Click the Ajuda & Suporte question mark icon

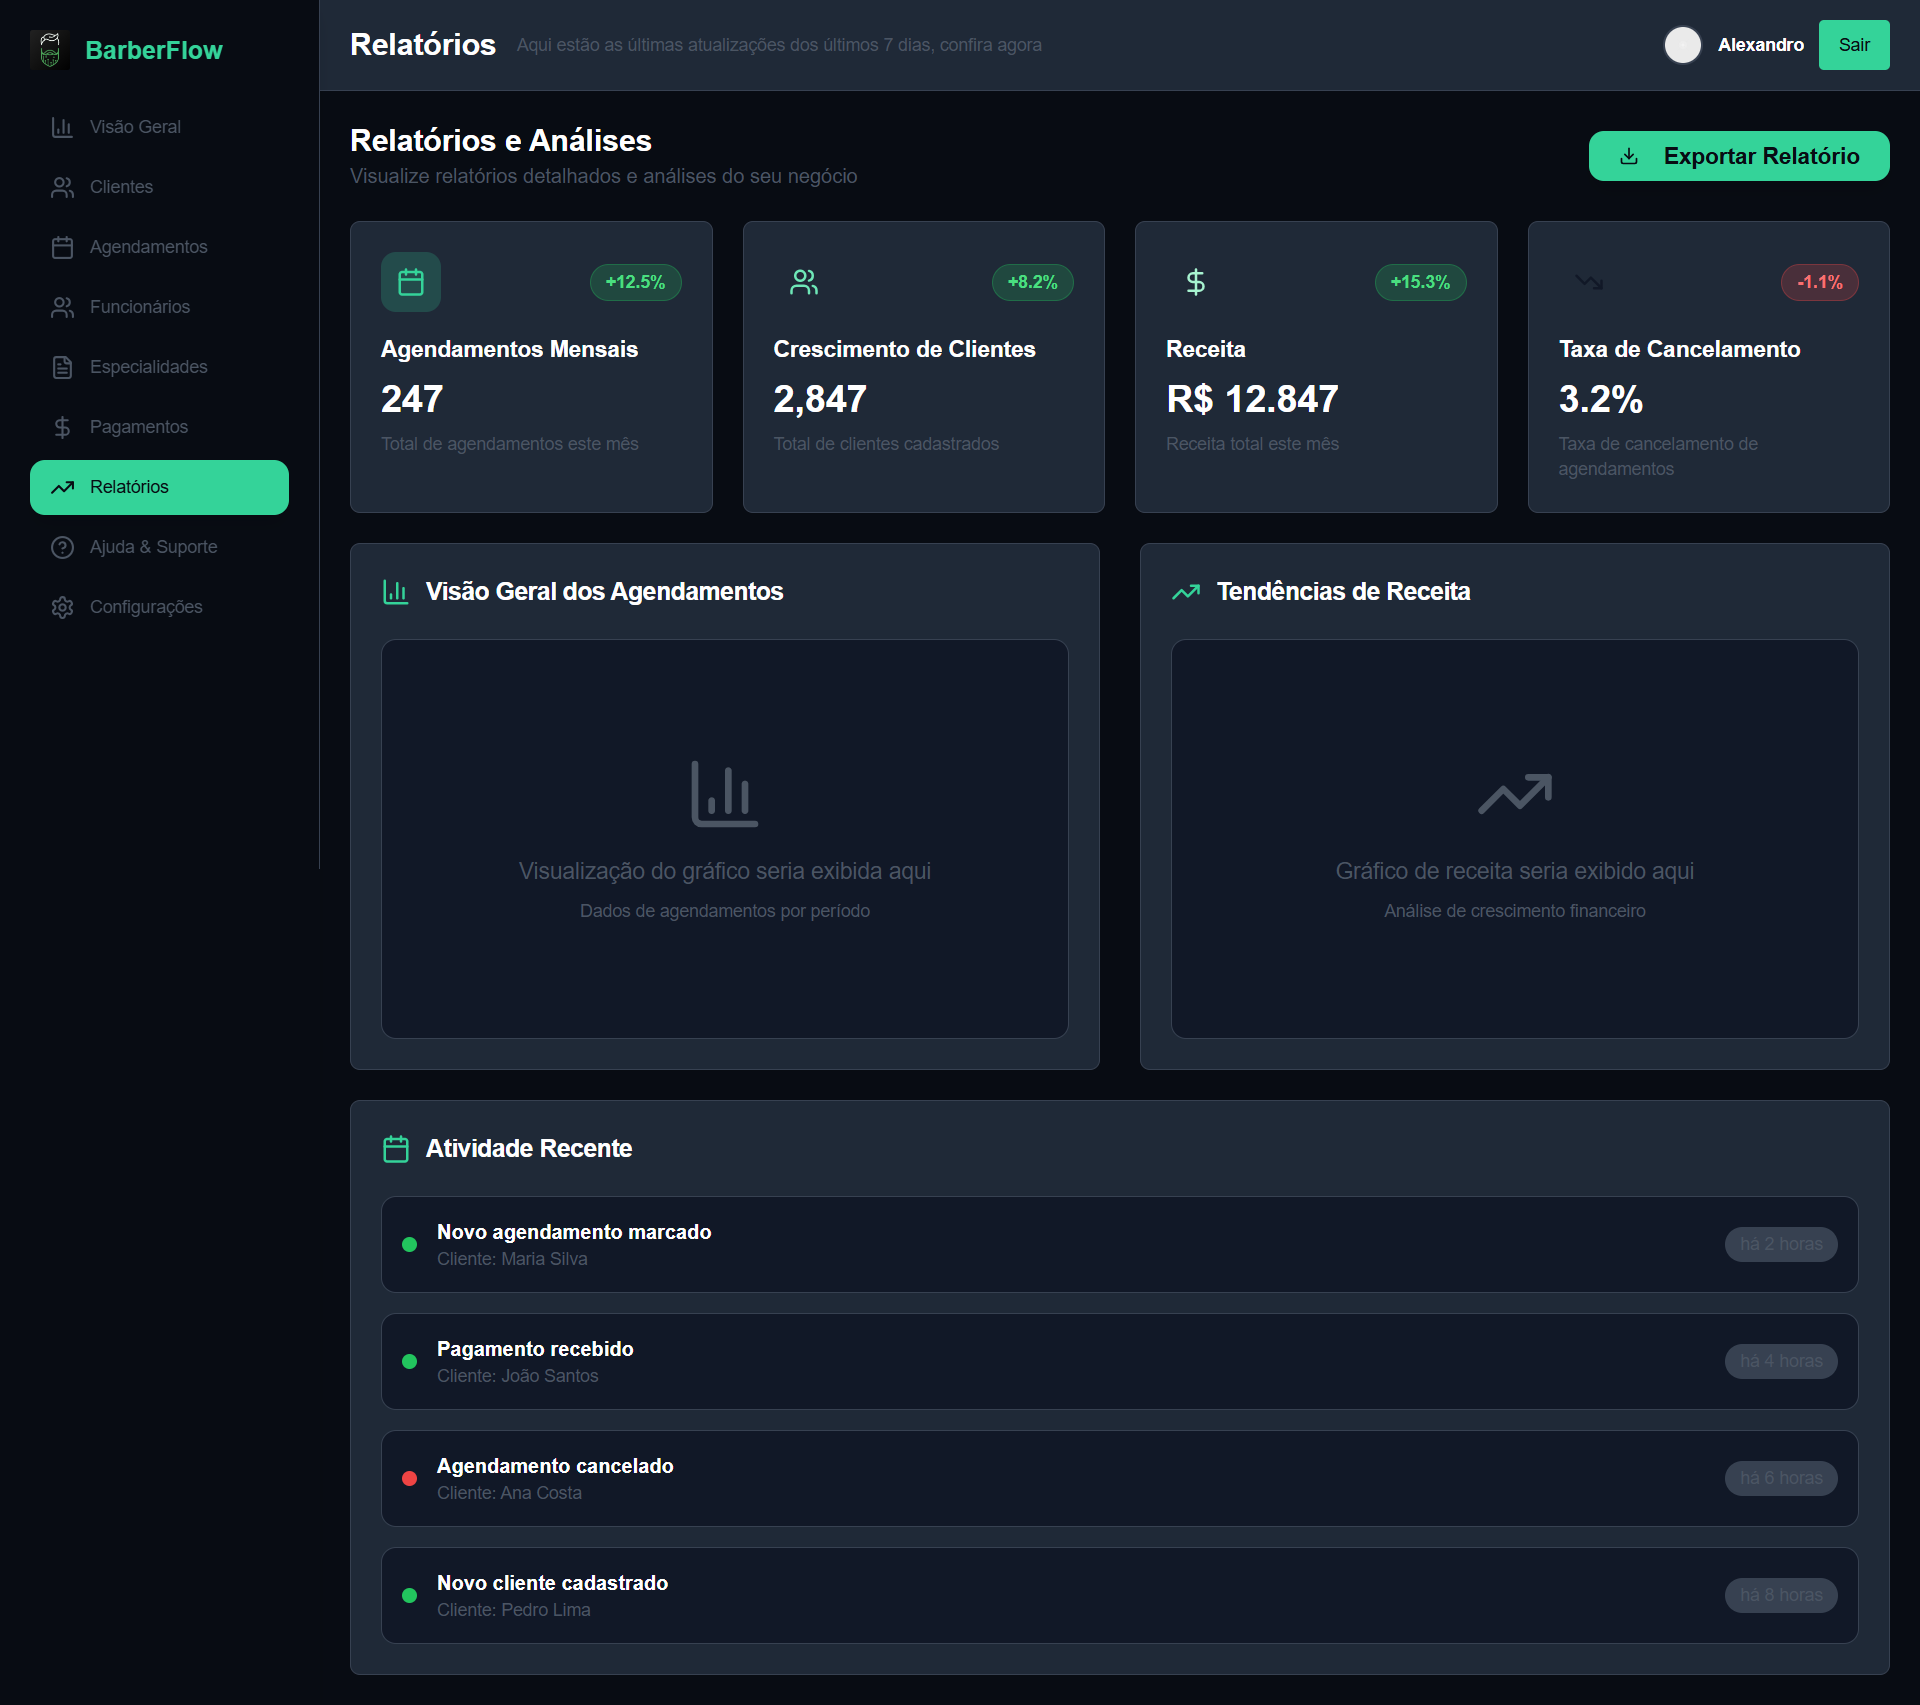62,547
